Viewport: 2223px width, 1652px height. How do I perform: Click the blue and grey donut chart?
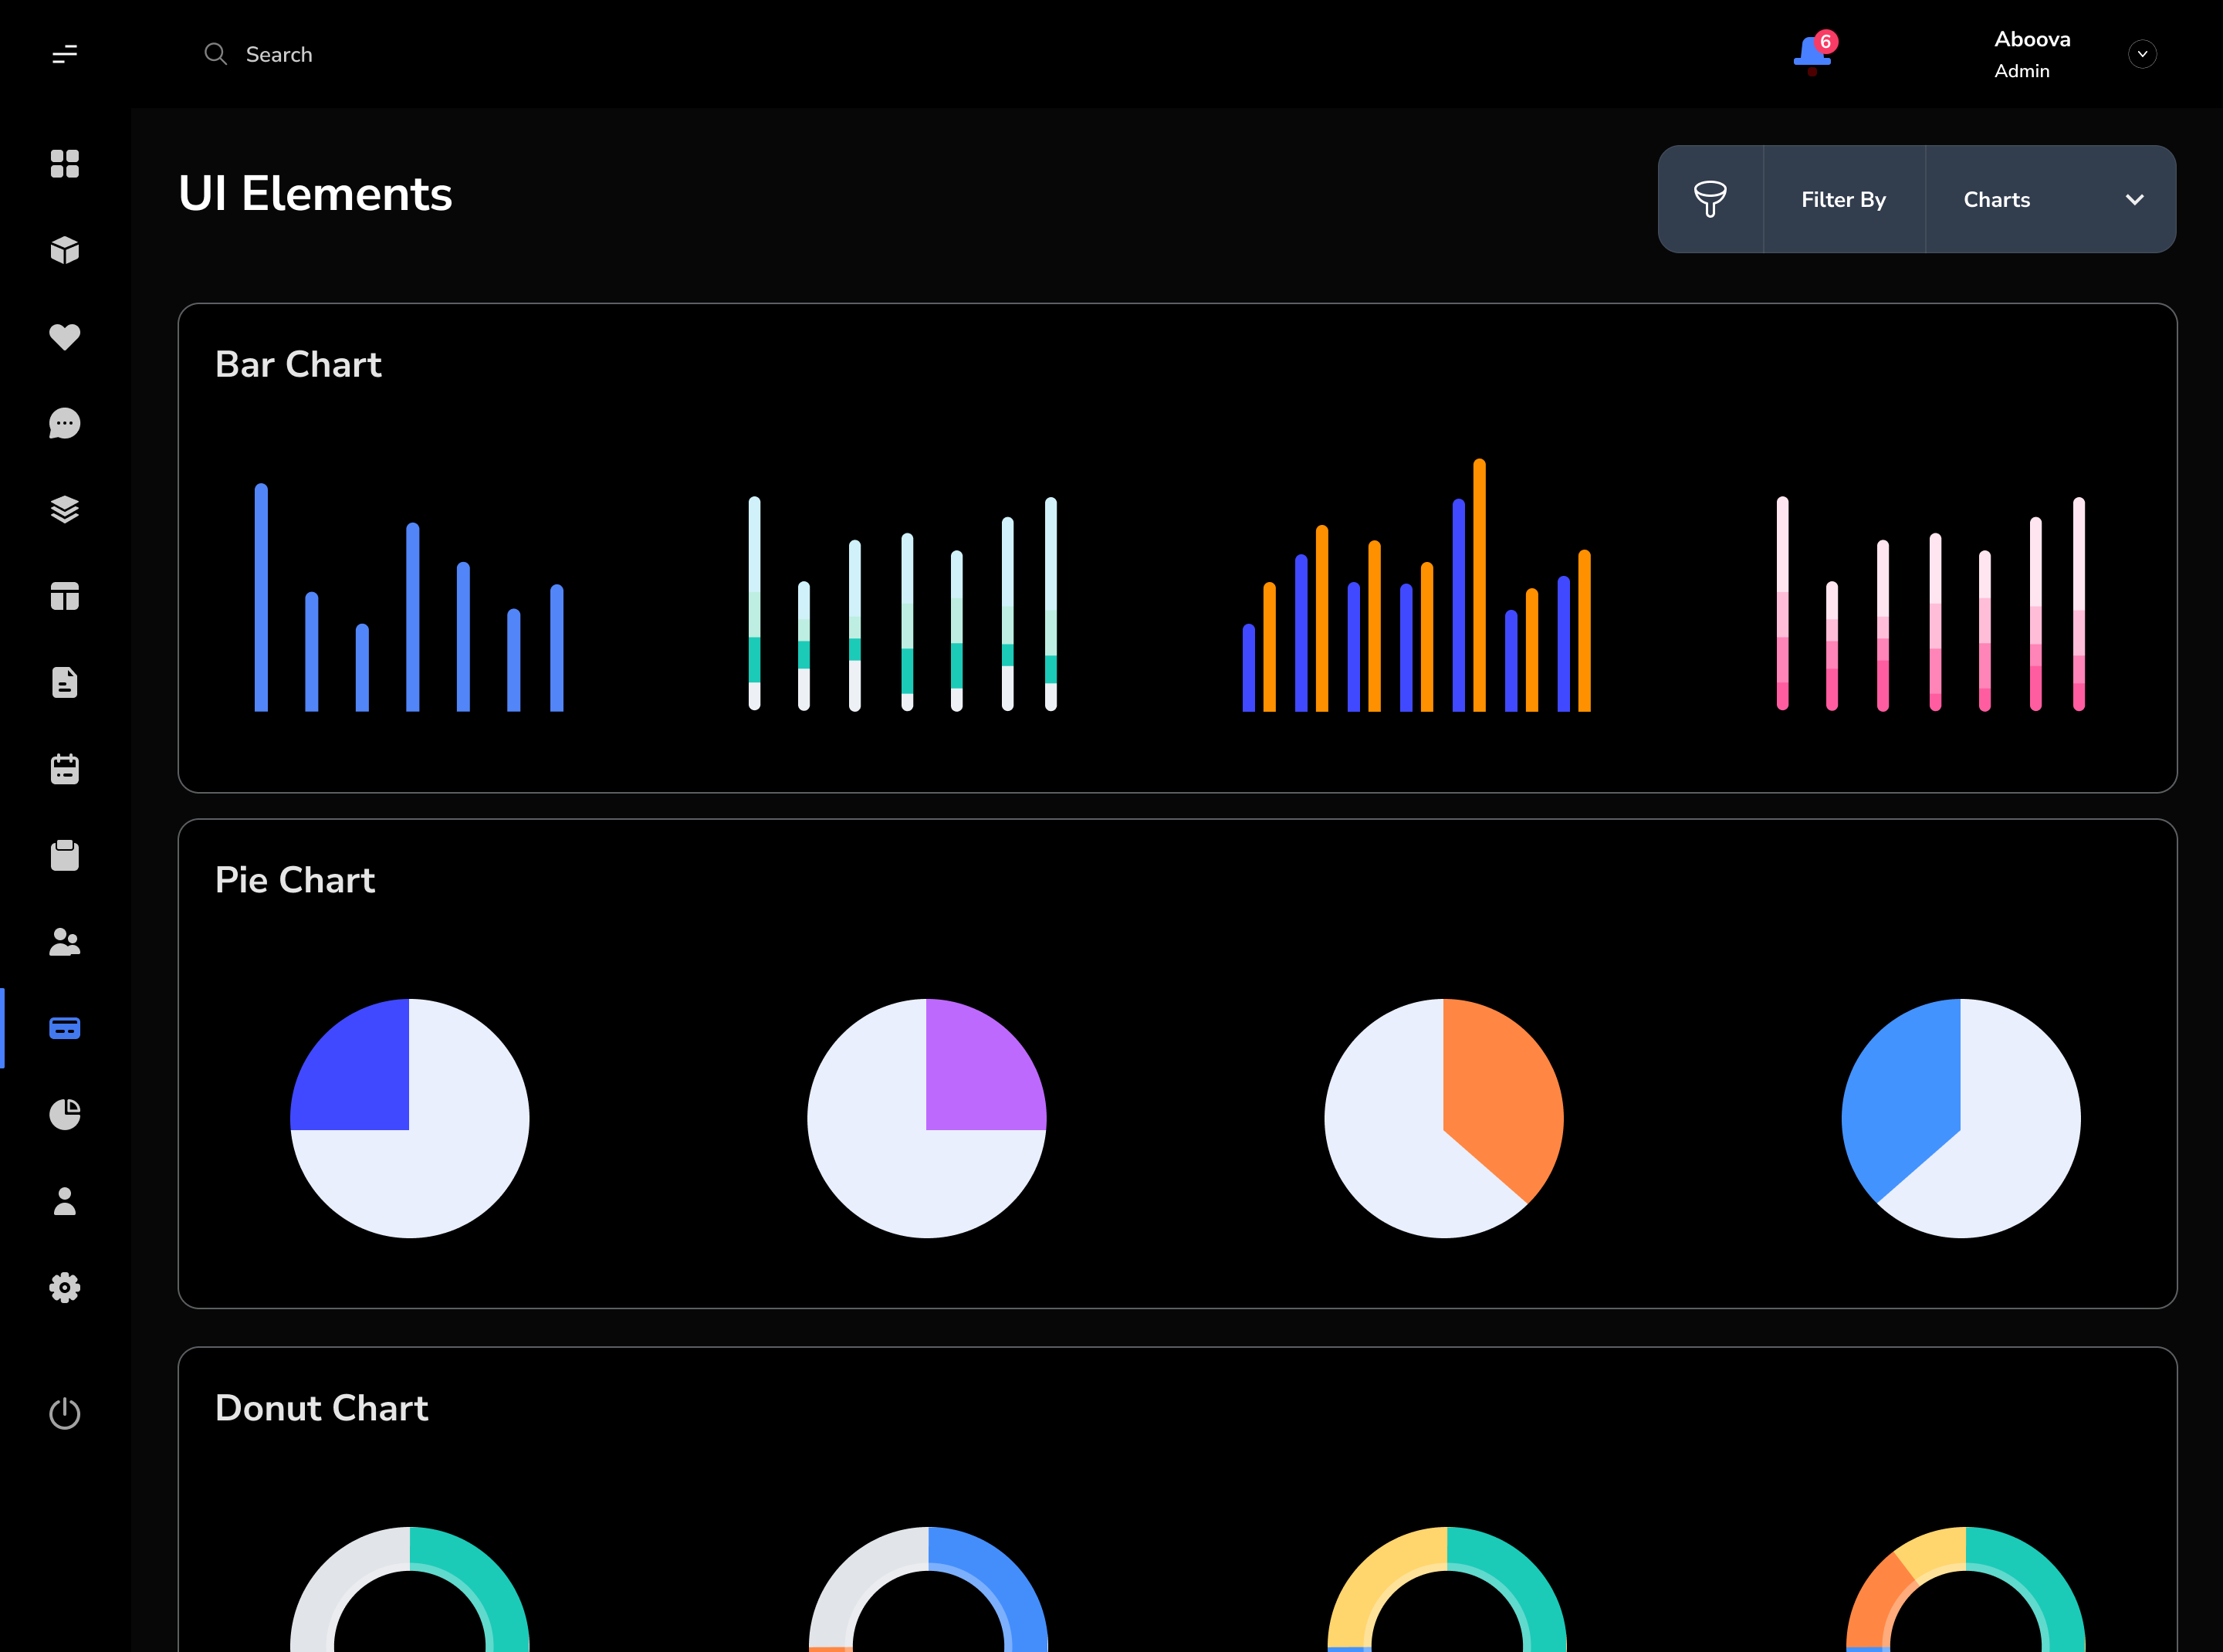coord(928,1589)
